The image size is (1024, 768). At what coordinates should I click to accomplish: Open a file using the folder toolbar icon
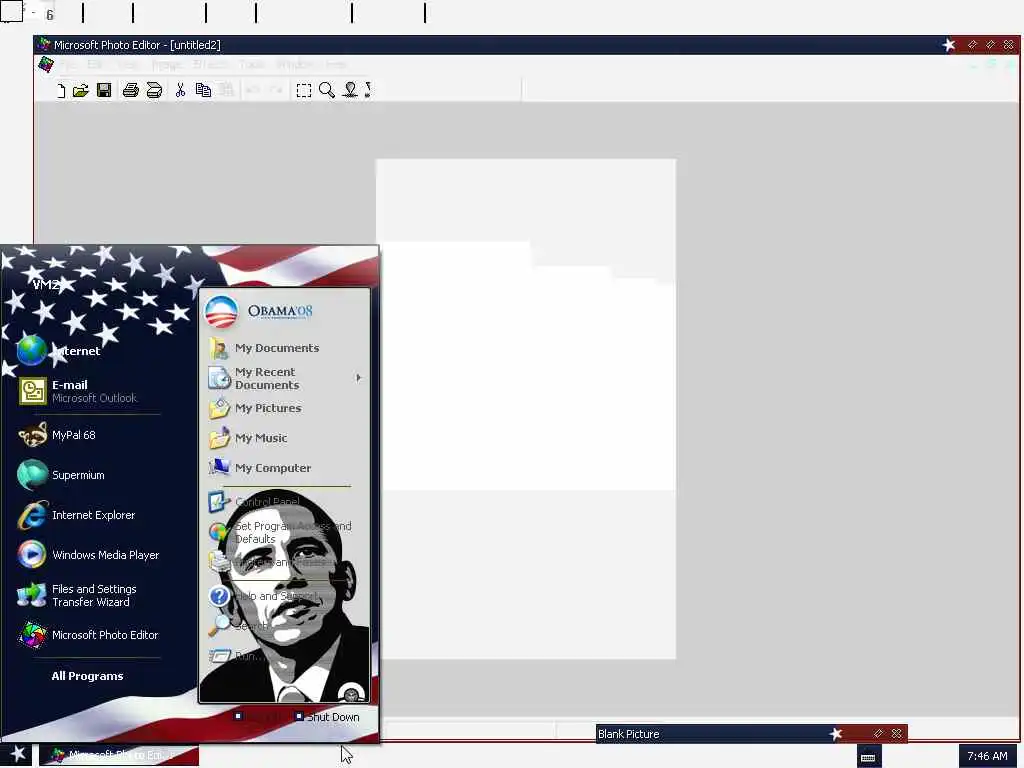[x=81, y=90]
